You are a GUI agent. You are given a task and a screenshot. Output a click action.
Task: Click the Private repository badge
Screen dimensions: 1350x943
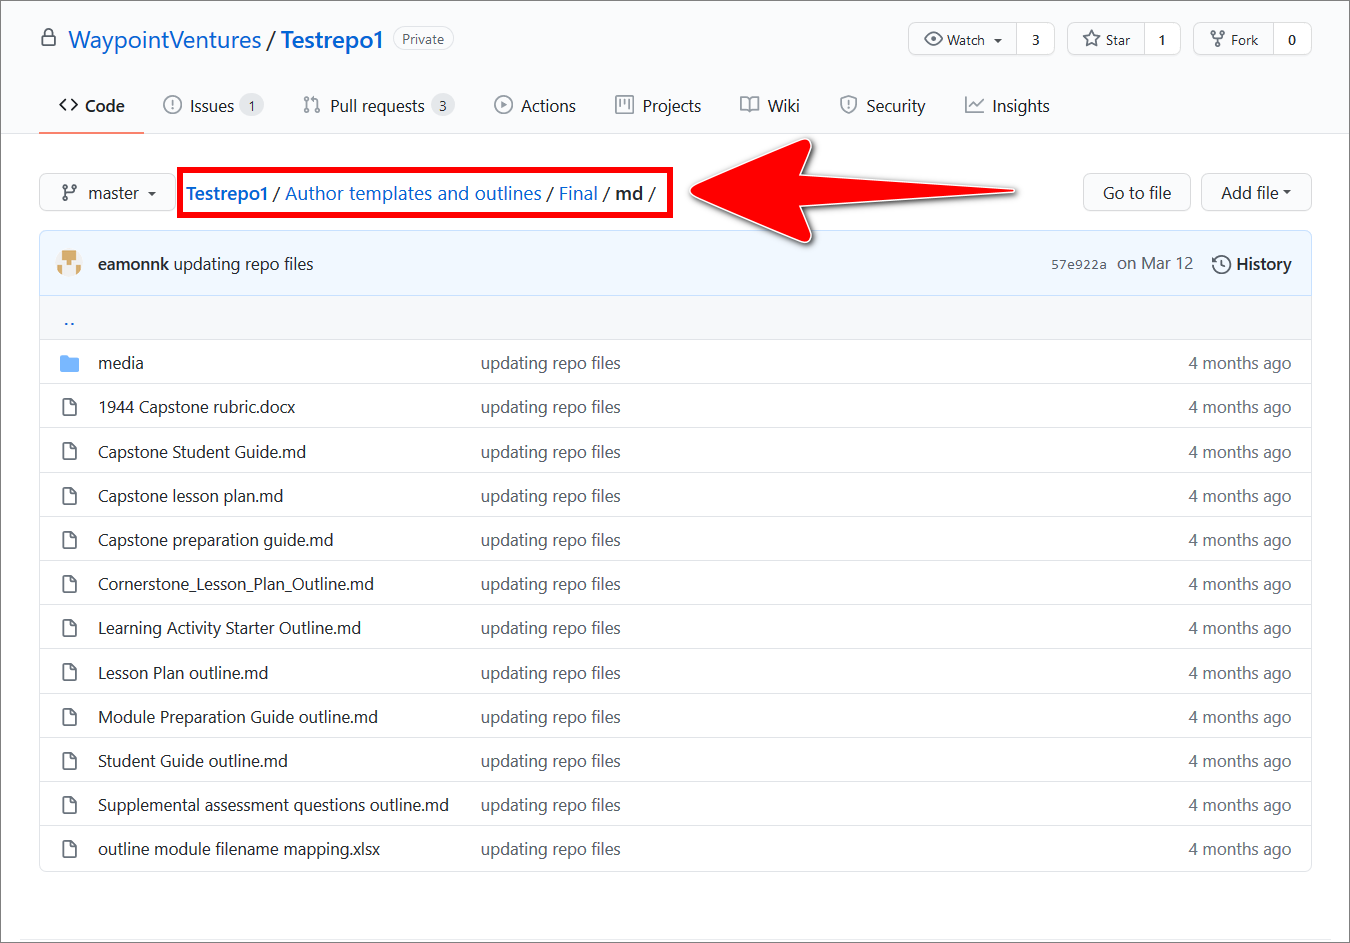point(423,39)
